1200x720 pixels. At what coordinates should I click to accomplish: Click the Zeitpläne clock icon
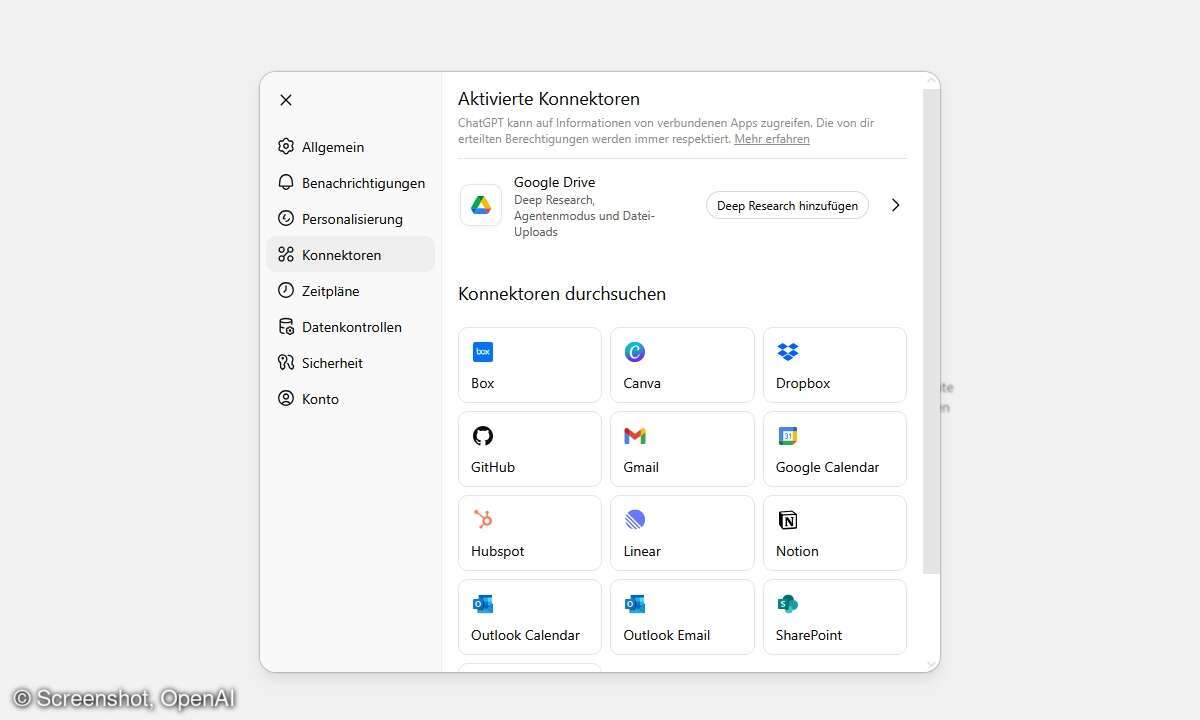[286, 291]
